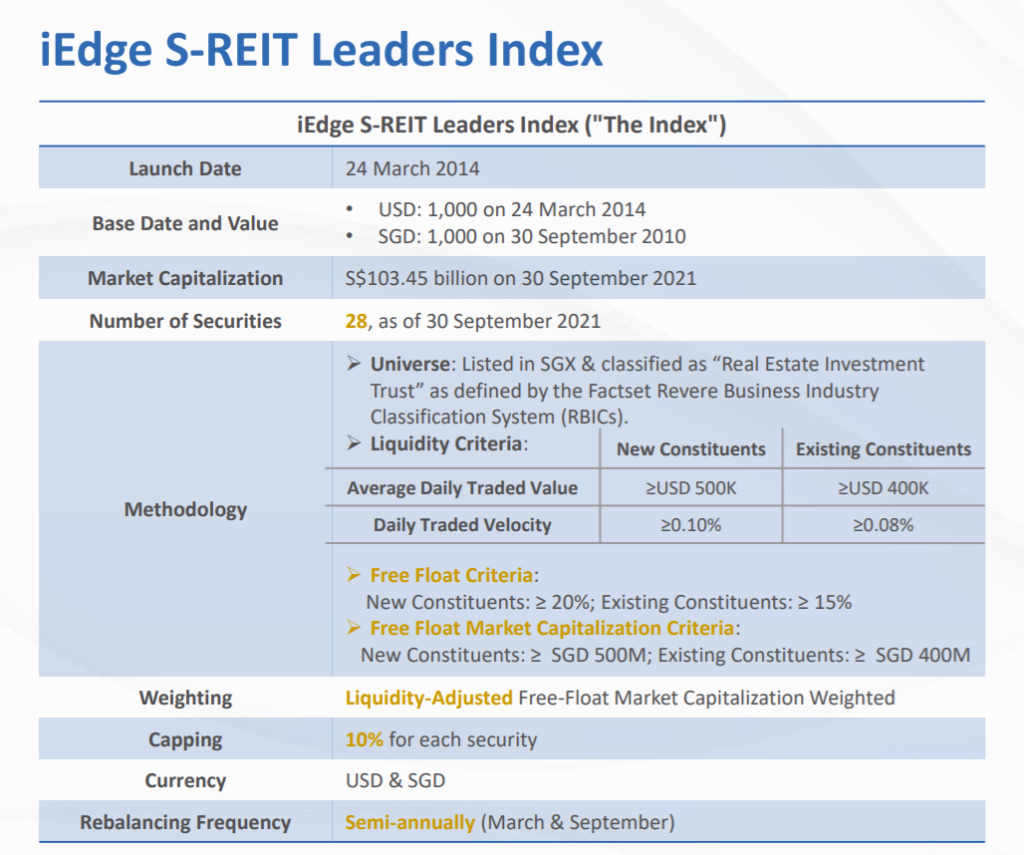Click the 'Liquidity Criteria' heading
The width and height of the screenshot is (1024, 855).
(x=446, y=444)
